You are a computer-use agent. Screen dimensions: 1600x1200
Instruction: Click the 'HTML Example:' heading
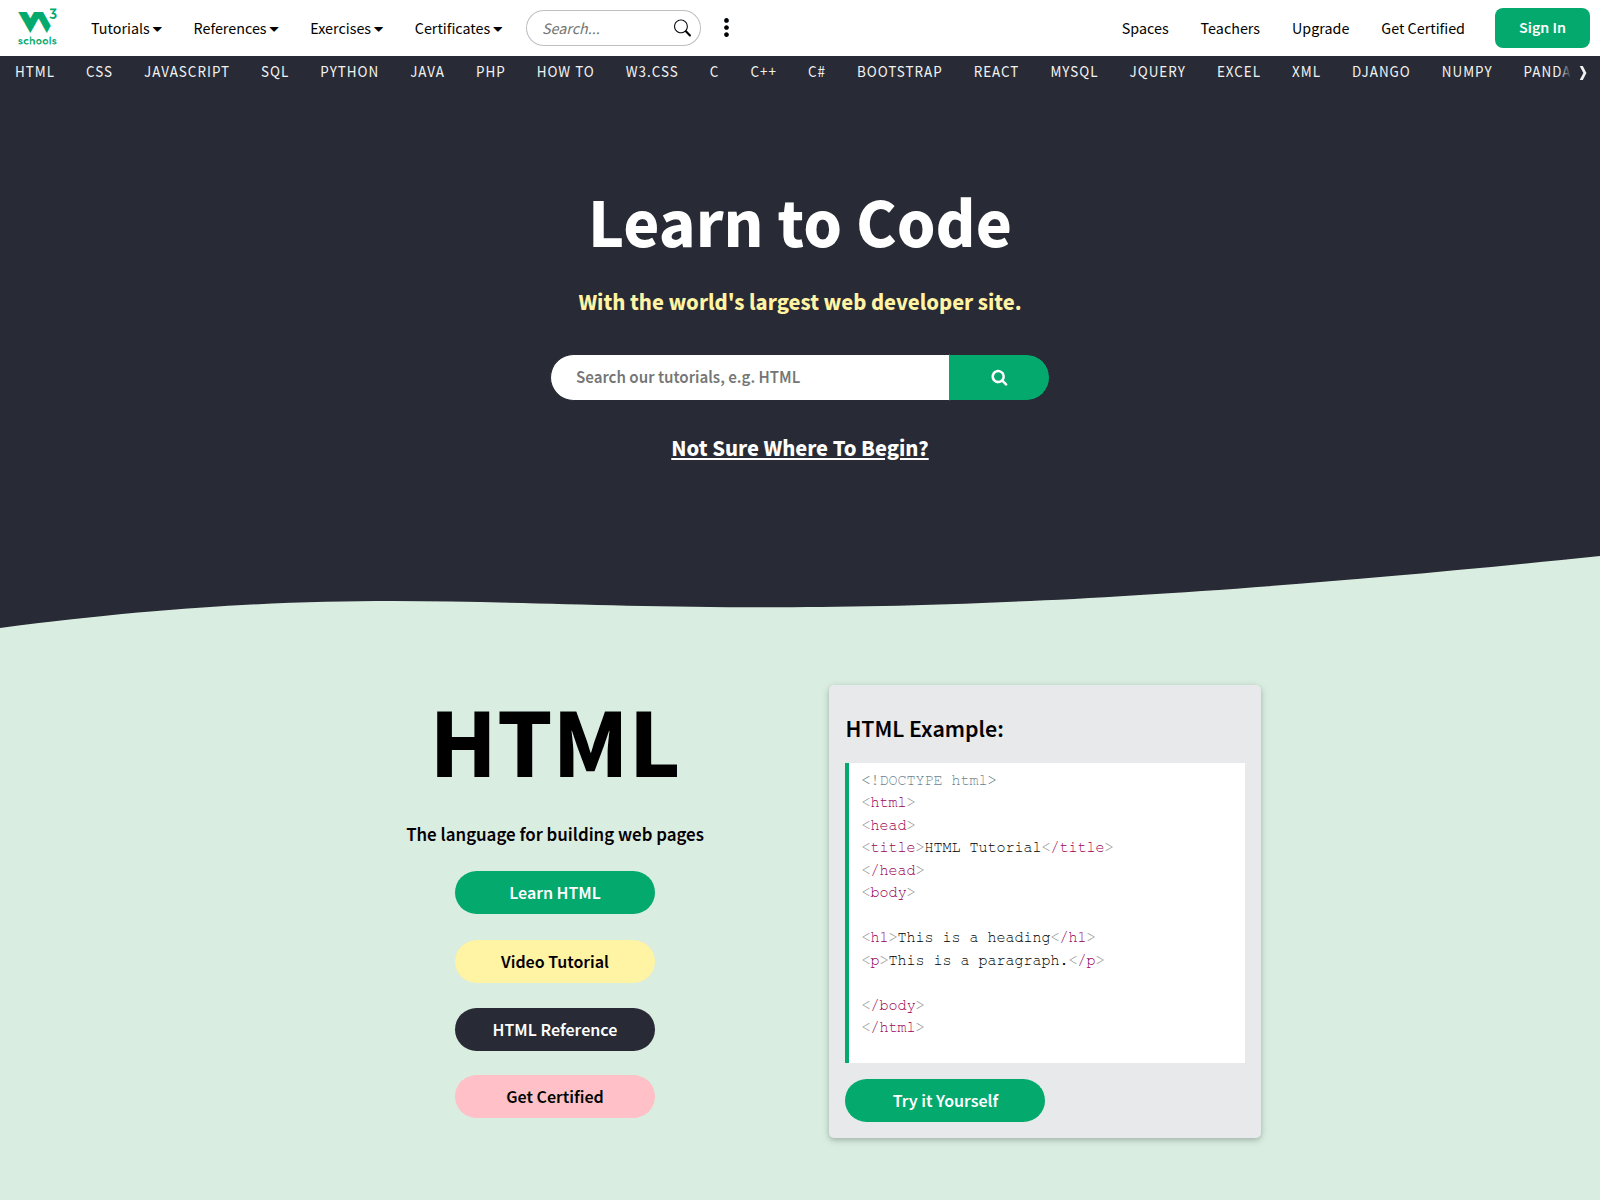click(924, 729)
